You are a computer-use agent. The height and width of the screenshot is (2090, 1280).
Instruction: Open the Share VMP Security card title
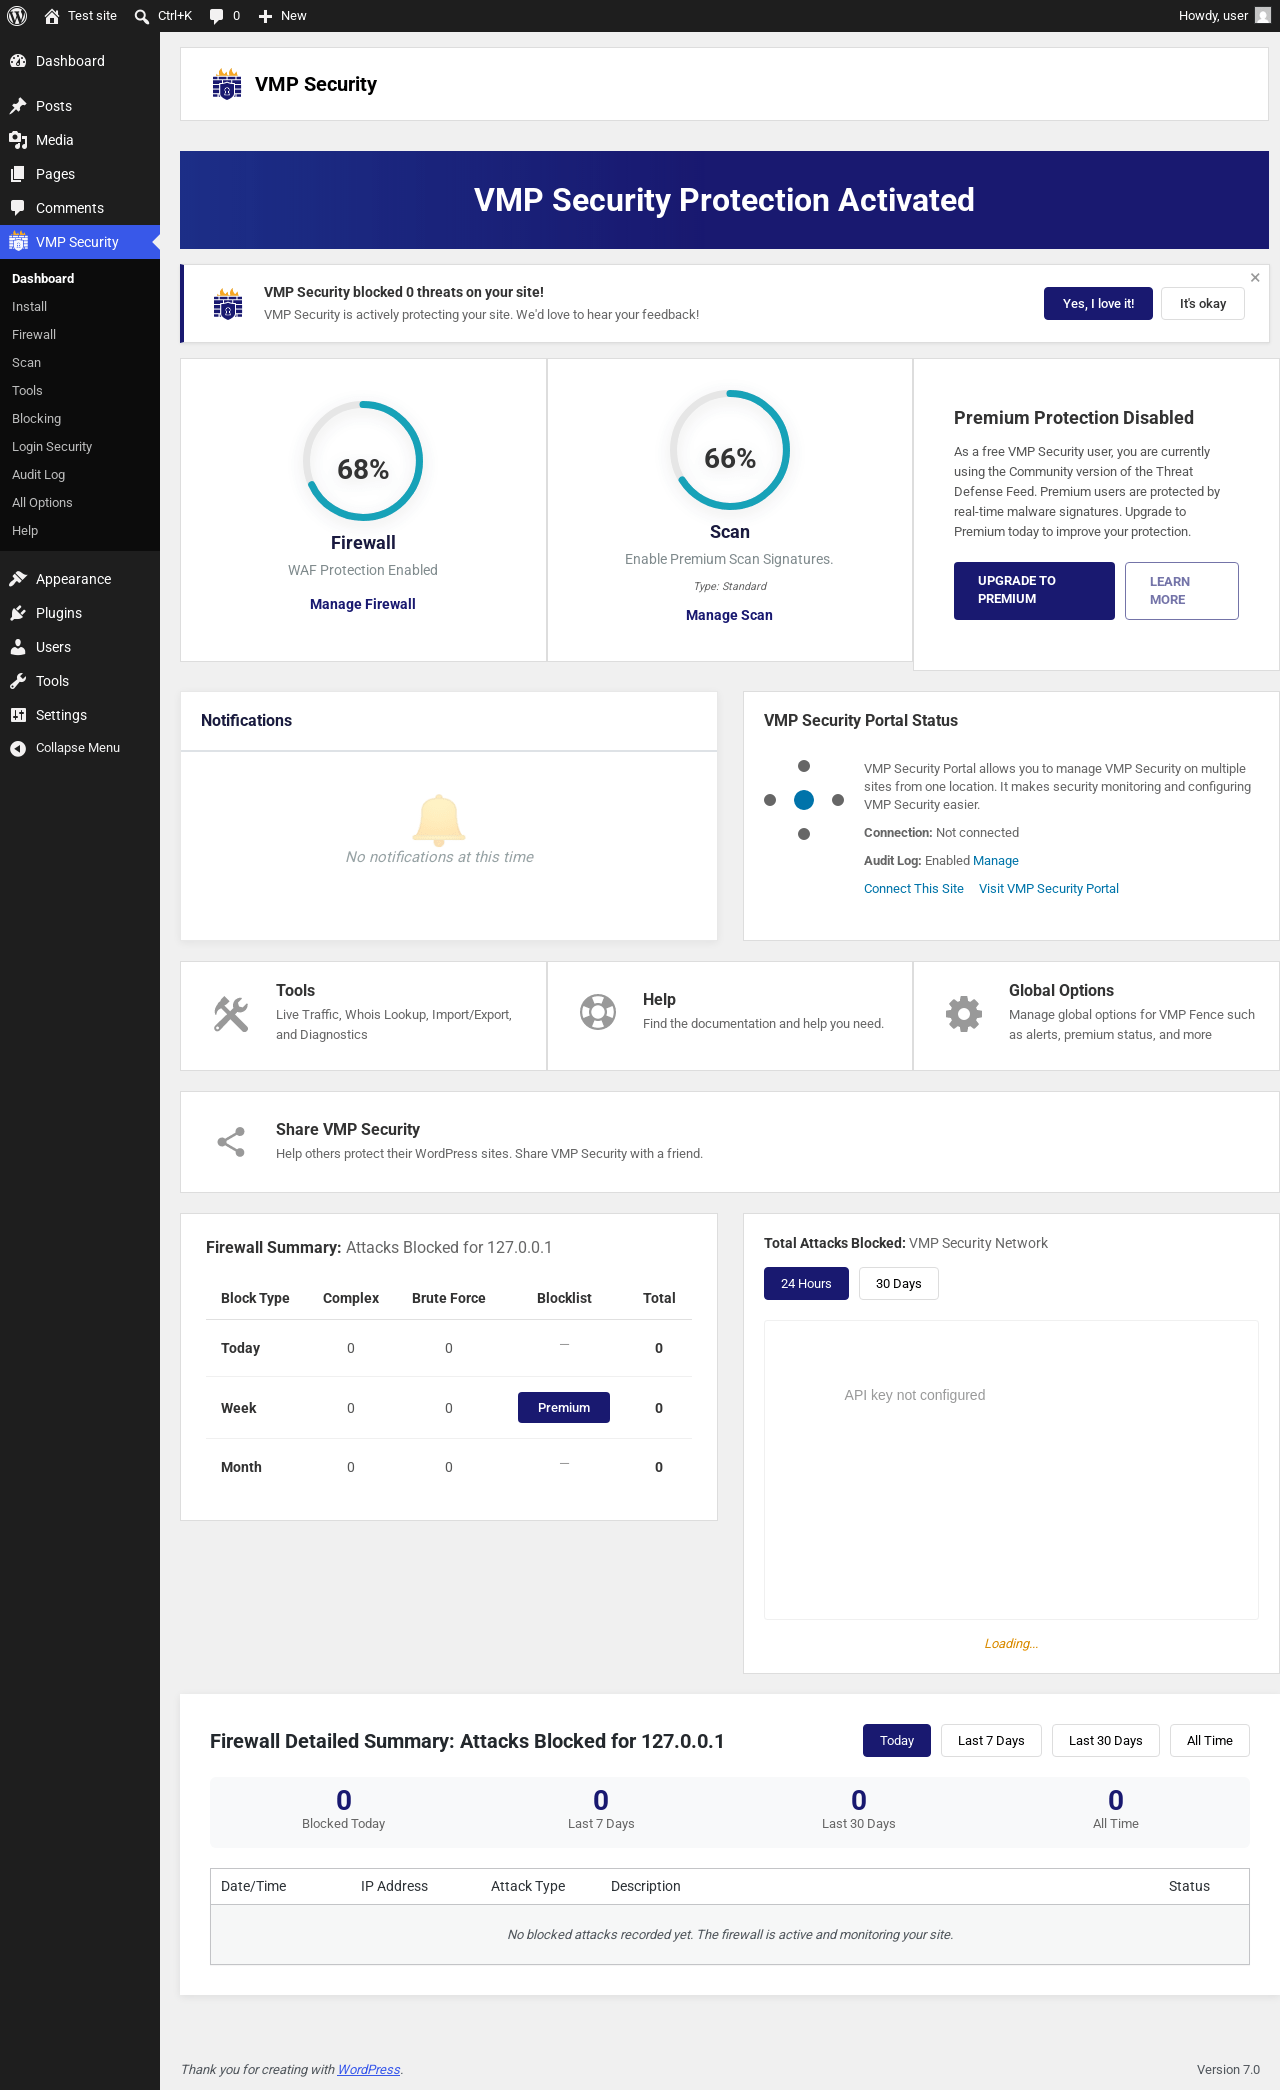[348, 1130]
